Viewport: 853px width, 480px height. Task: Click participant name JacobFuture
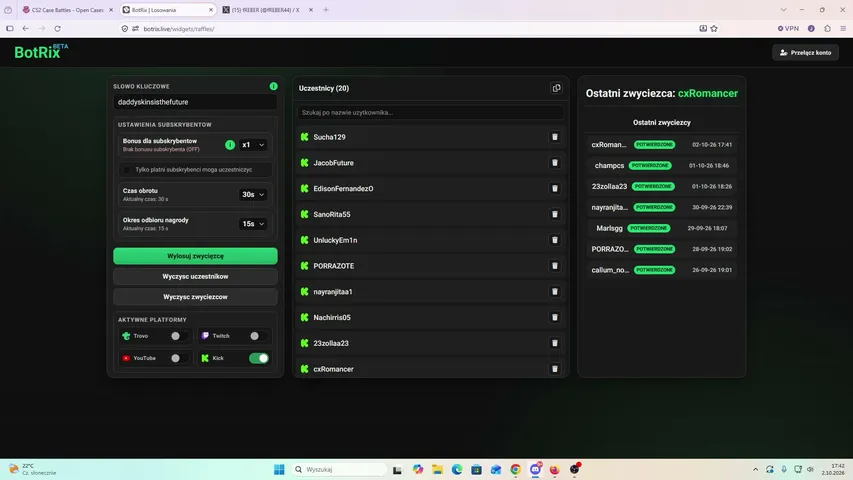click(333, 163)
